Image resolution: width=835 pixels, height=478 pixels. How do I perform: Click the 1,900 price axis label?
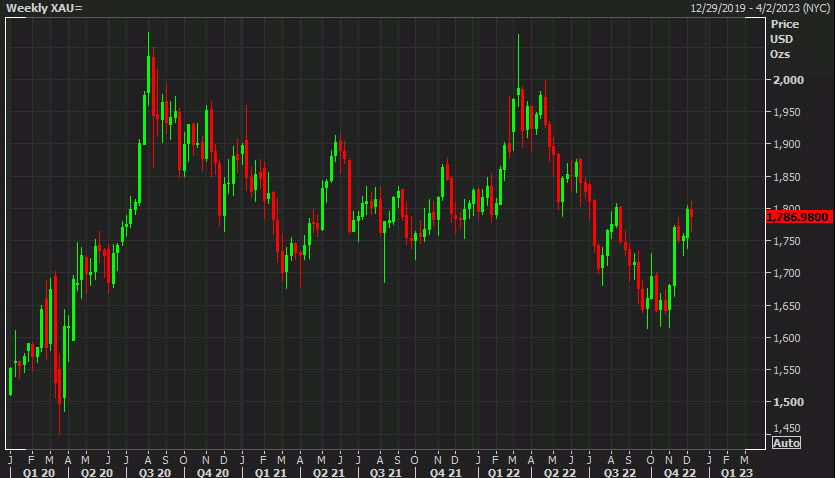pyautogui.click(x=787, y=144)
